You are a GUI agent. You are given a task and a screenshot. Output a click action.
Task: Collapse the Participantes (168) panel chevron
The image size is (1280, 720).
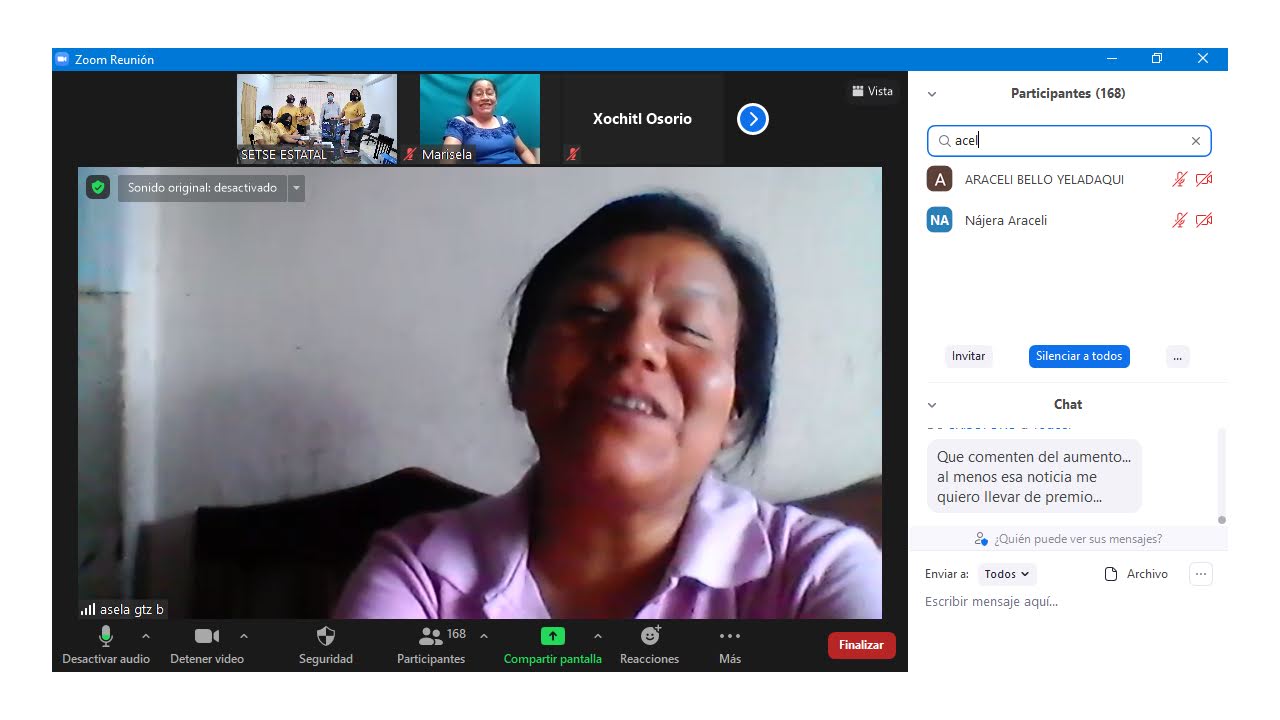click(932, 94)
